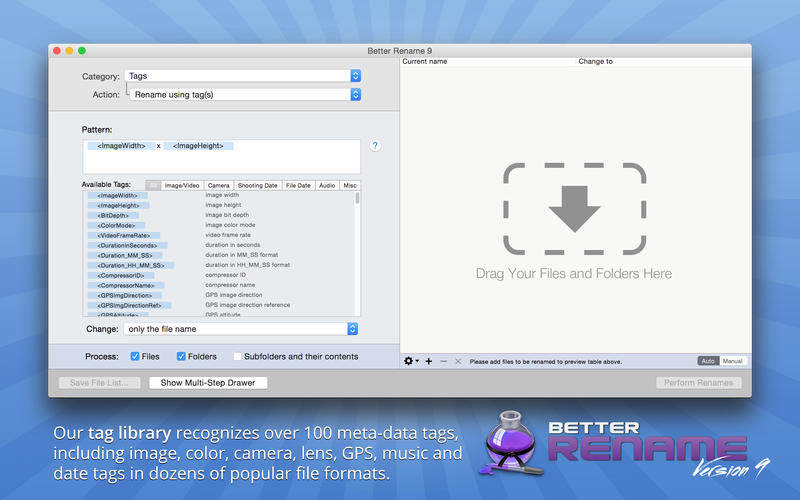Image resolution: width=800 pixels, height=500 pixels.
Task: Click Show Multi-Step Drawer
Action: point(208,383)
